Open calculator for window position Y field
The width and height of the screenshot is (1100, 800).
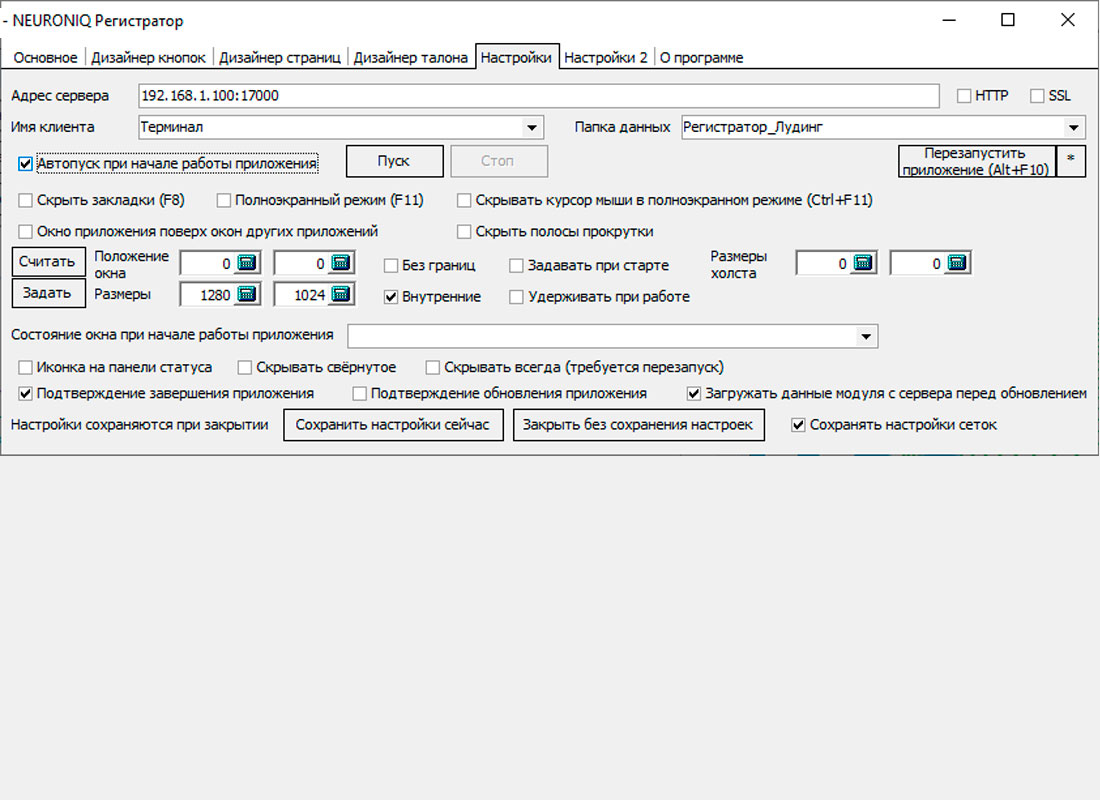click(341, 263)
